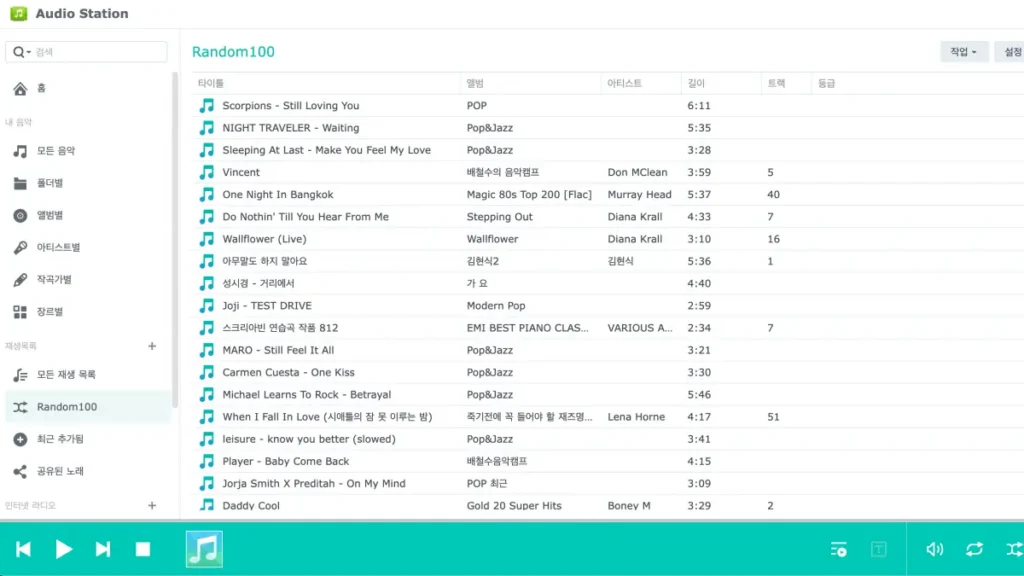This screenshot has width=1024, height=576.
Task: Open 모든 재생 목록 playlists view
Action: pos(88,374)
